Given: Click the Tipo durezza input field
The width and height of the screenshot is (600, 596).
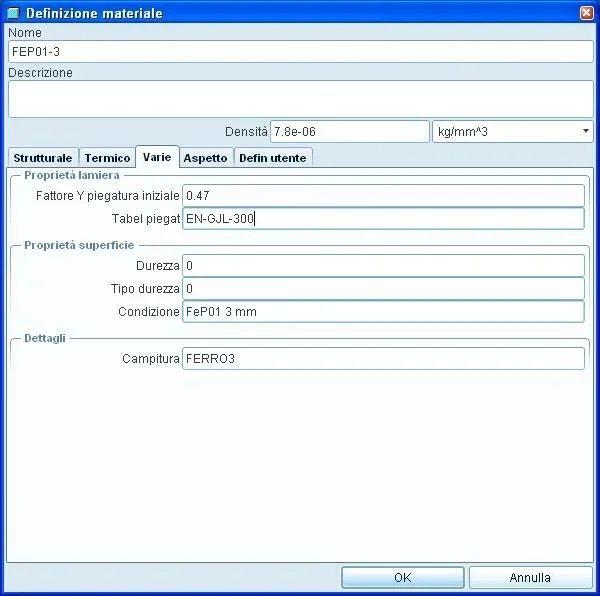Looking at the screenshot, I should pos(383,288).
